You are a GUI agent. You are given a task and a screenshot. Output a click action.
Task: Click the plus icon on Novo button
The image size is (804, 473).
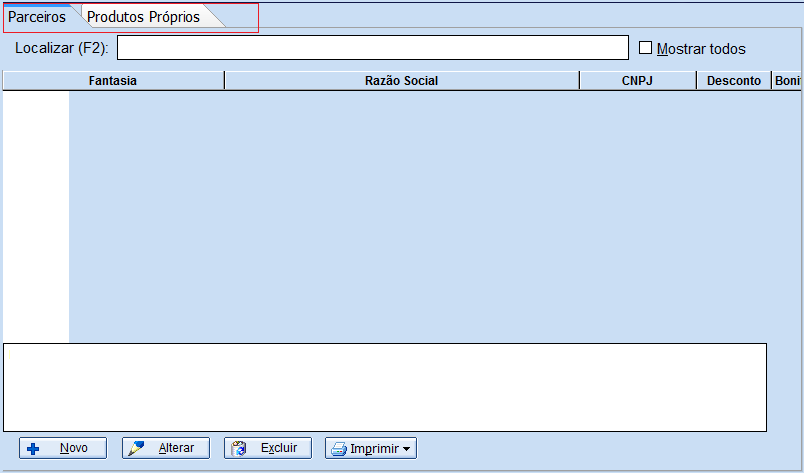(x=33, y=449)
